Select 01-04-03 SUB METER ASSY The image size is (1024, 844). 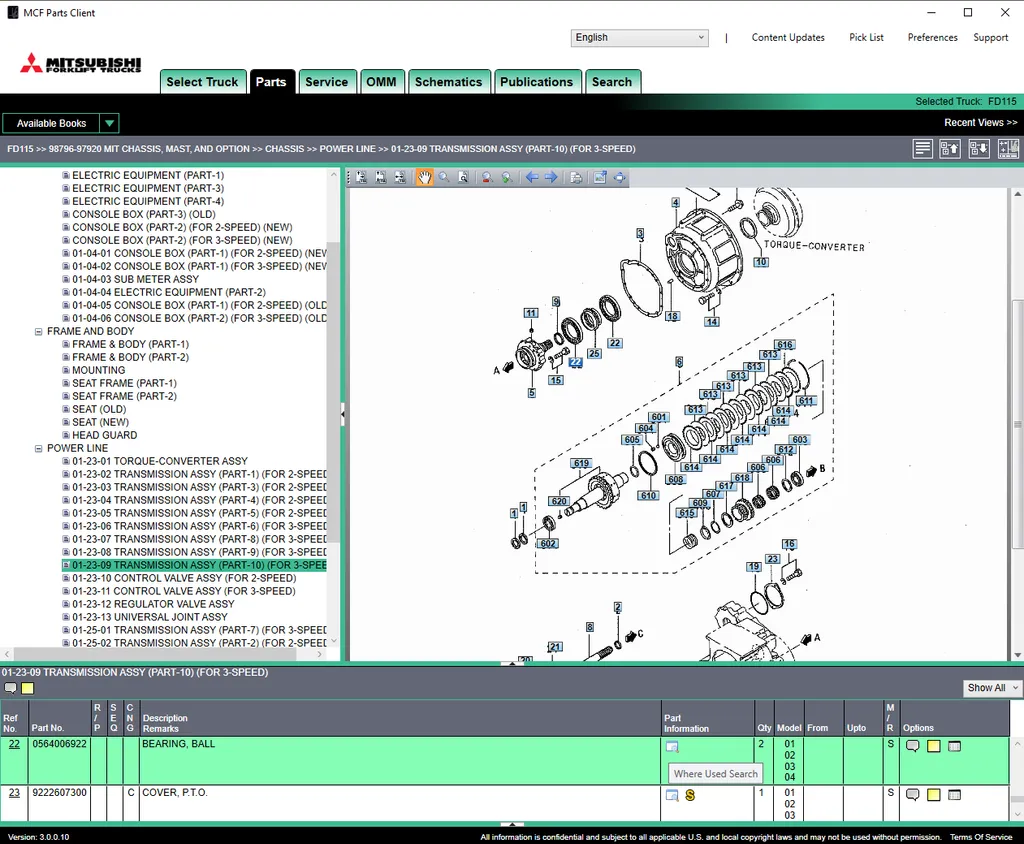tap(135, 279)
